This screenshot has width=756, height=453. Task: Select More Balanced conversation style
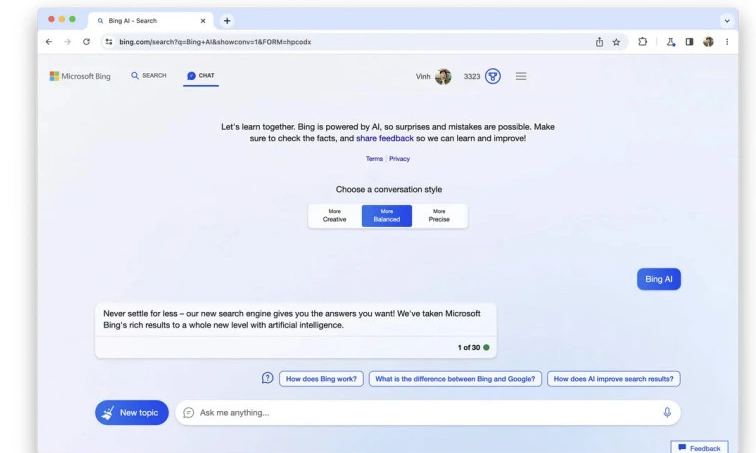(x=387, y=215)
